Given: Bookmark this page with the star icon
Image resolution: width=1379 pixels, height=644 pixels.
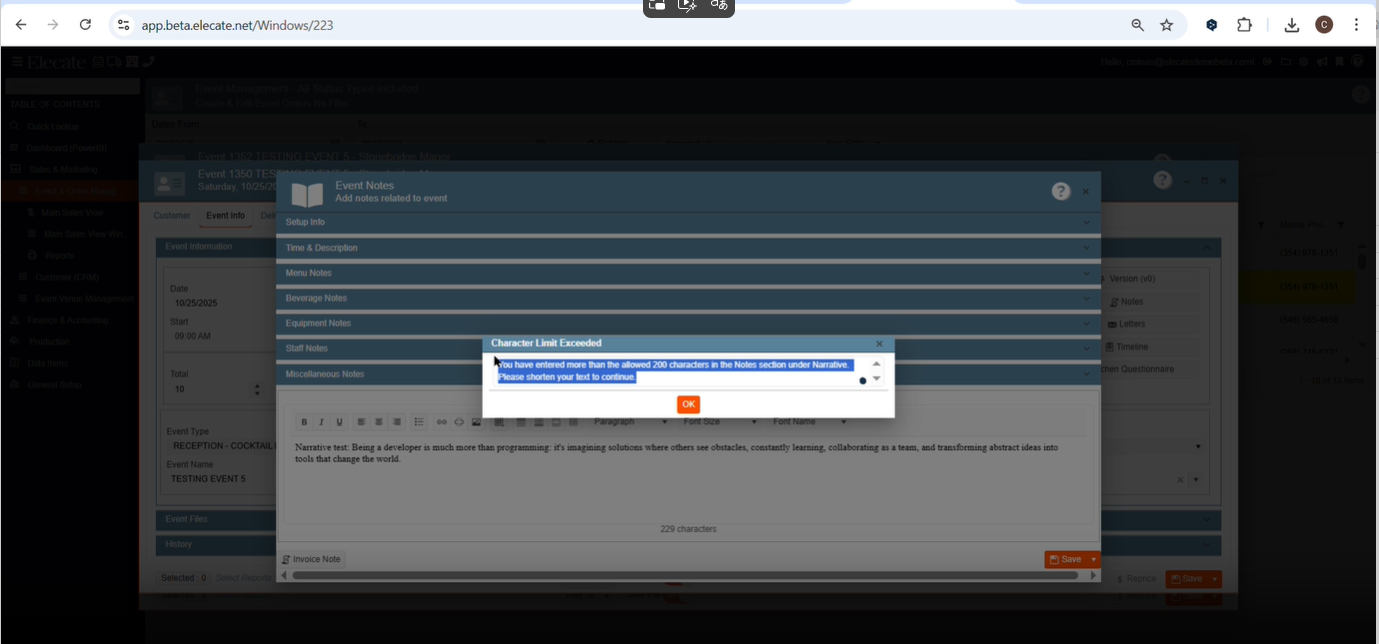Looking at the screenshot, I should click(1166, 25).
